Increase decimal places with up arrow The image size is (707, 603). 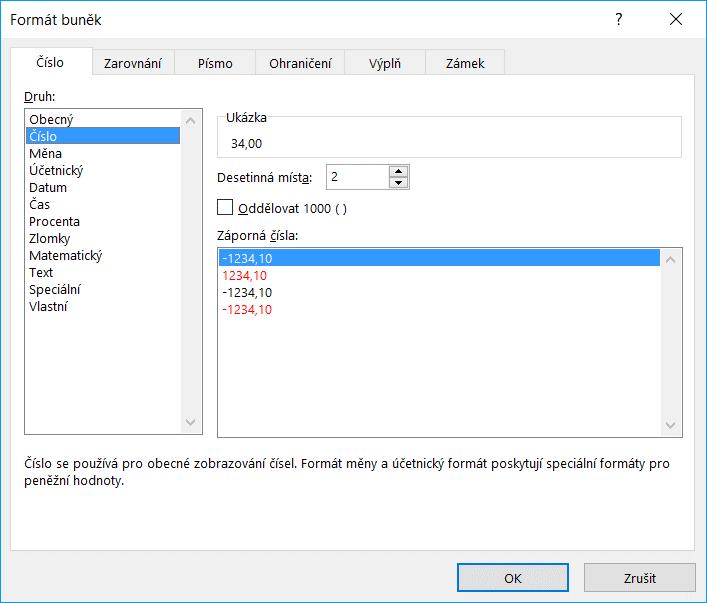click(x=398, y=171)
